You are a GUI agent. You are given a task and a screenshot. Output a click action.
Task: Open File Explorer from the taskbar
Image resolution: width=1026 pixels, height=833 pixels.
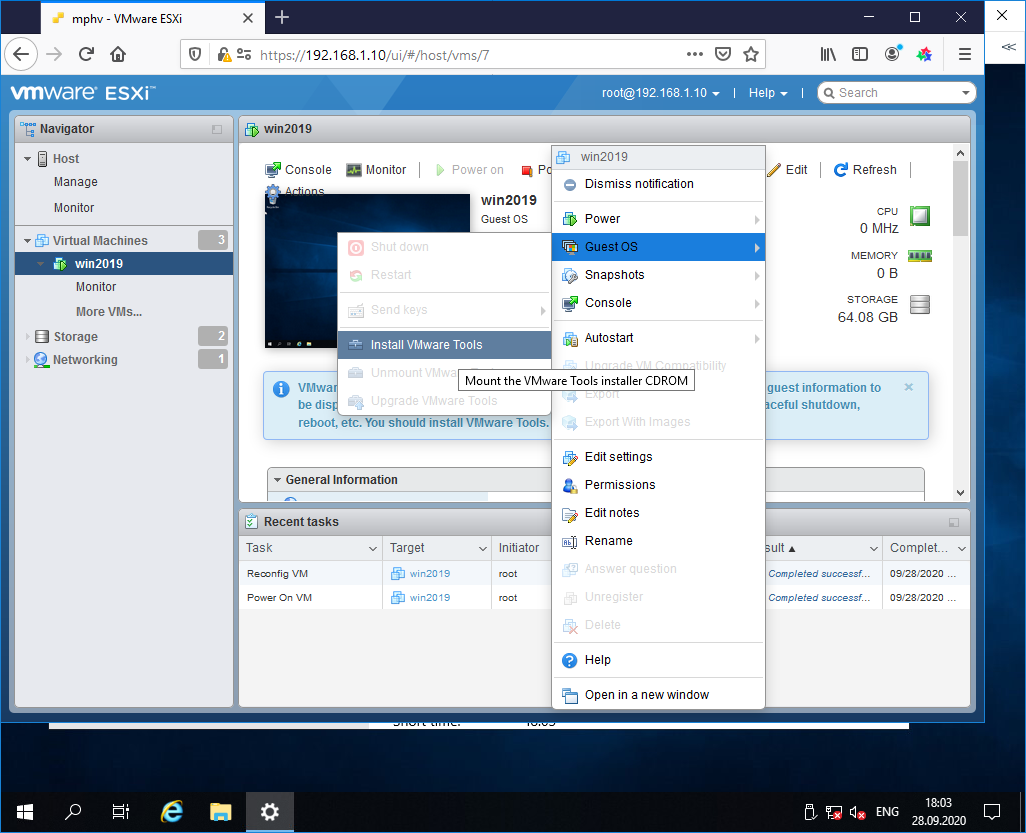click(x=221, y=812)
